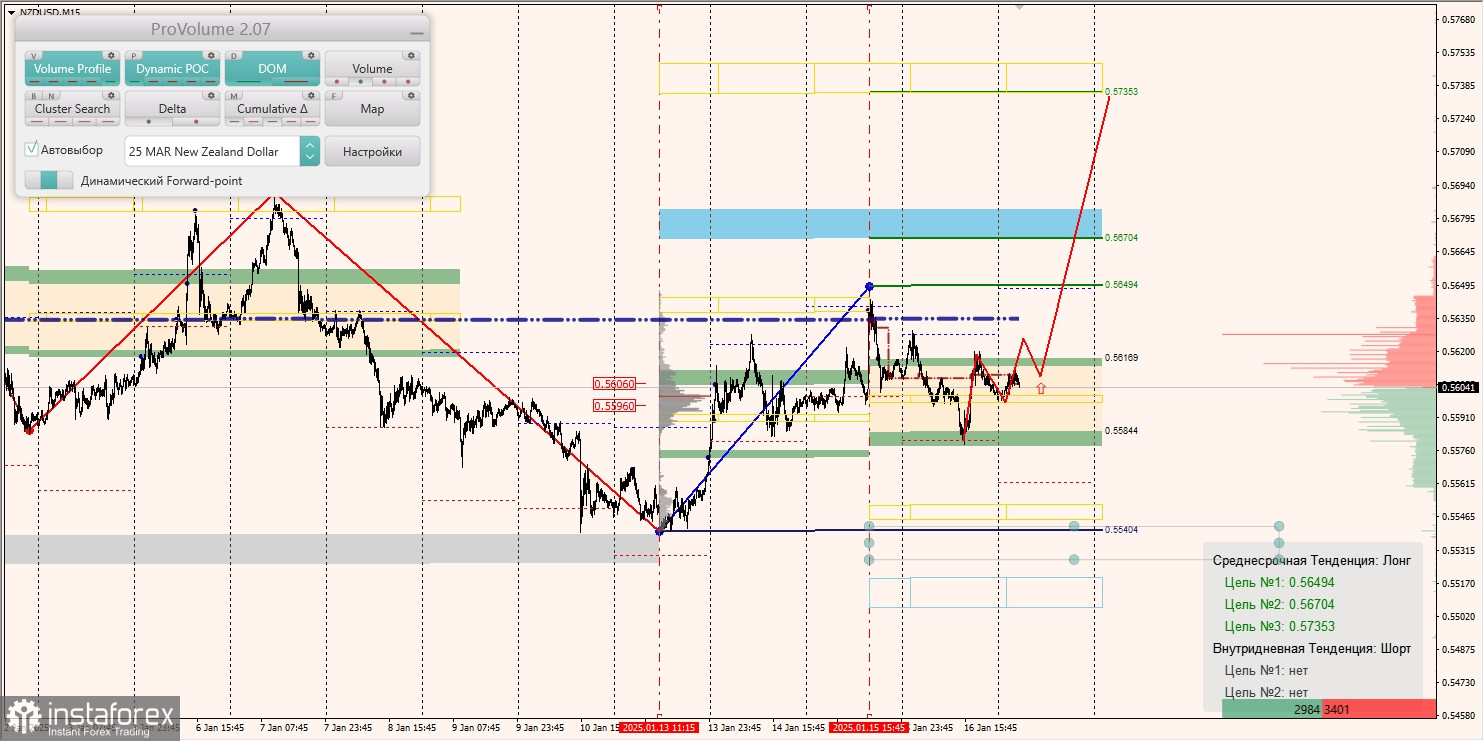This screenshot has height=741, width=1484.
Task: Open Volume Profile gear settings
Action: [x=111, y=56]
